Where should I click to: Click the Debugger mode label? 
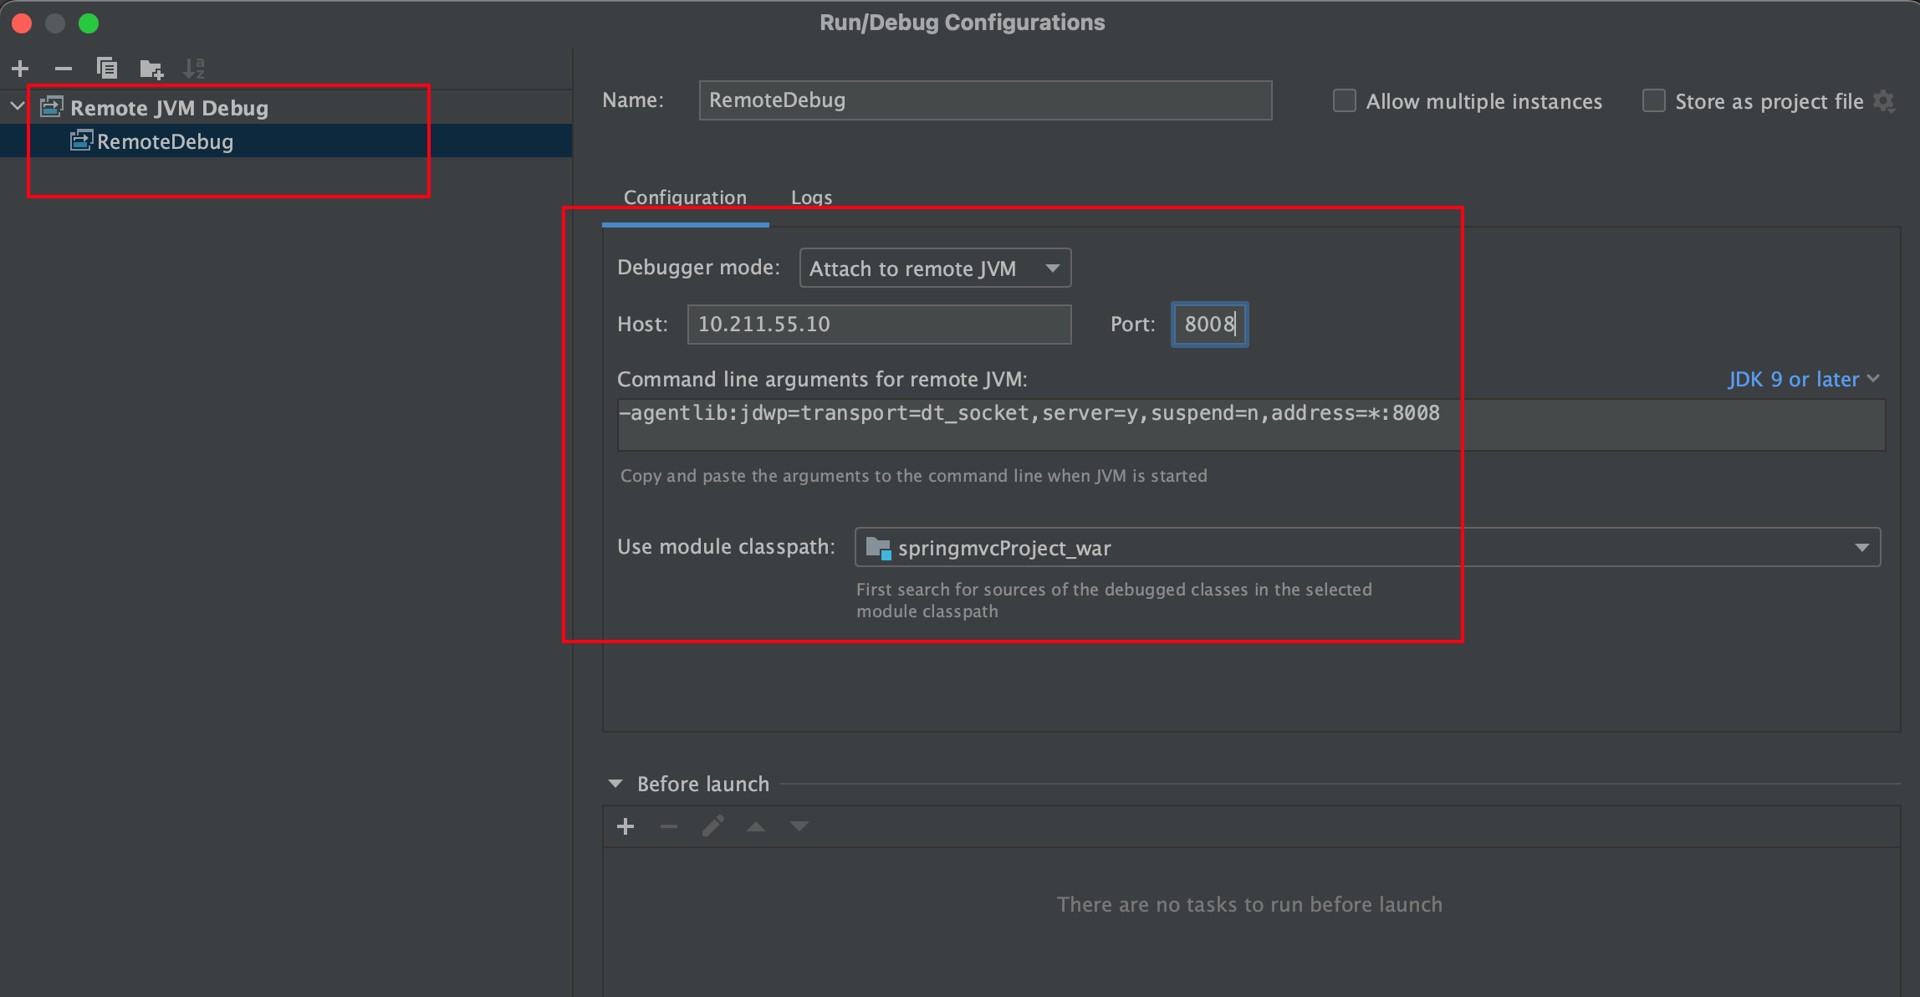[x=698, y=267]
